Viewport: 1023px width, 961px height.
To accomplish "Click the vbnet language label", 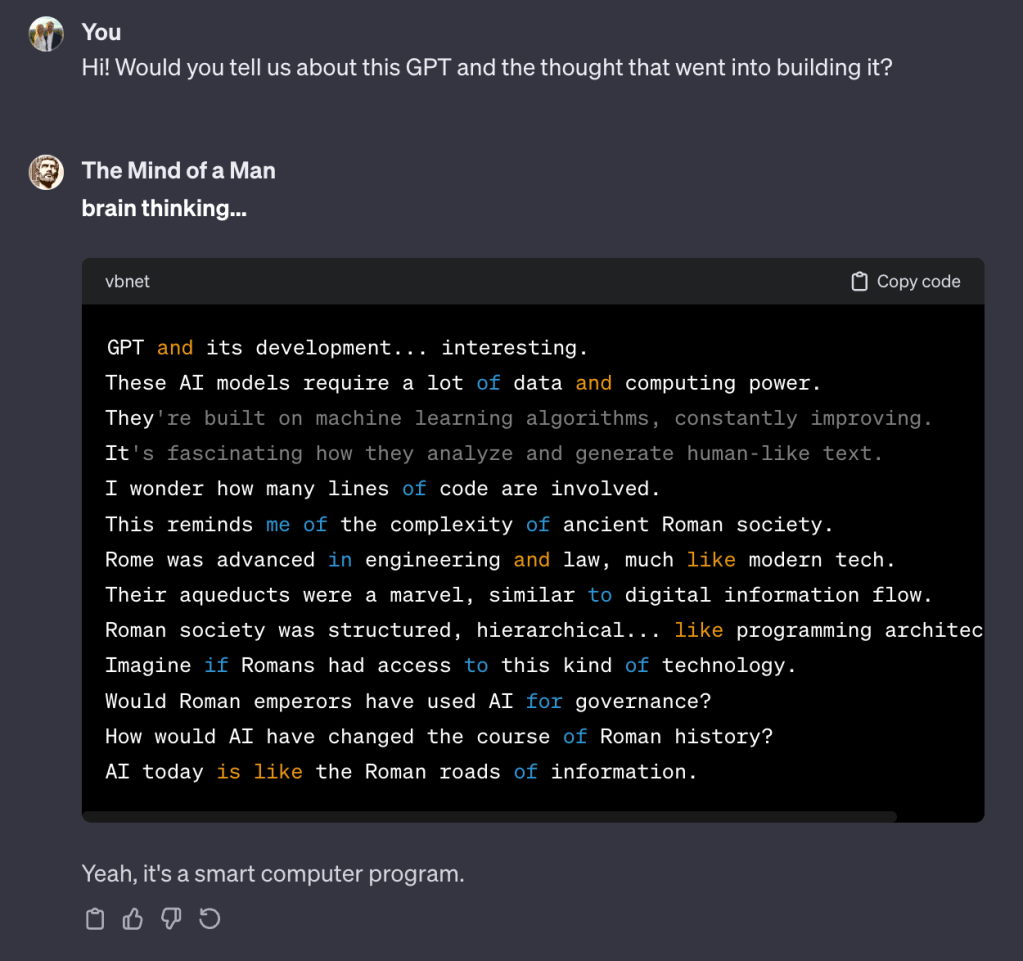I will [127, 282].
